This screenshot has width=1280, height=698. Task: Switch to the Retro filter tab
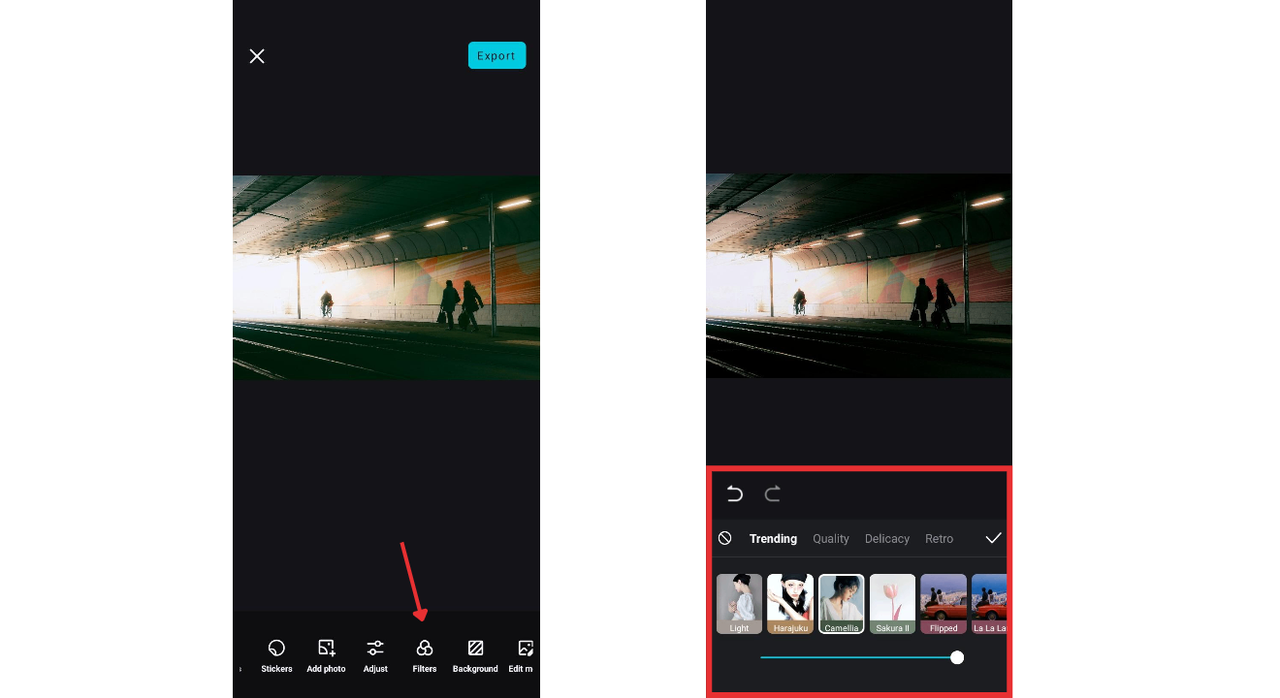(939, 539)
